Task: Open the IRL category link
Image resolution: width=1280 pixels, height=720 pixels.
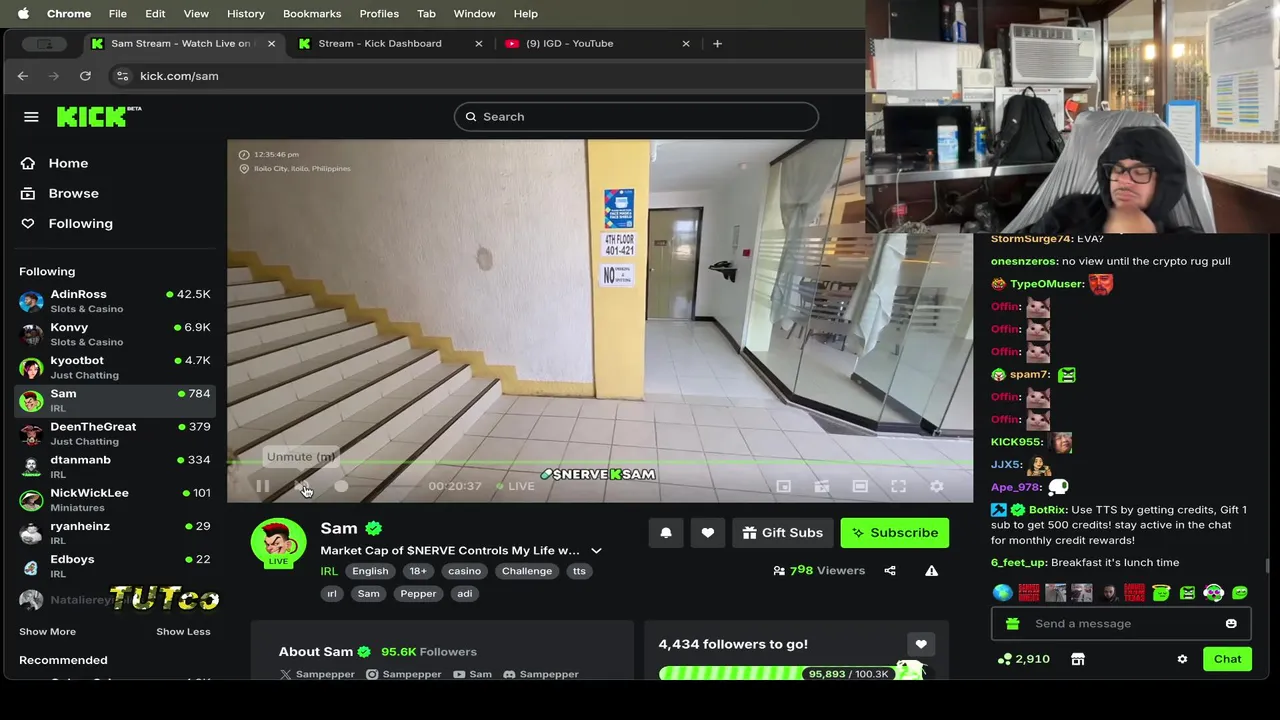Action: click(x=329, y=571)
